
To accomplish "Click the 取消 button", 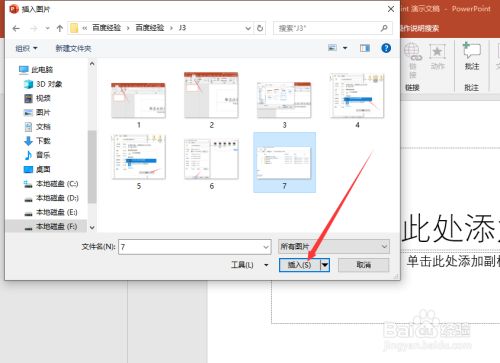I will (364, 265).
